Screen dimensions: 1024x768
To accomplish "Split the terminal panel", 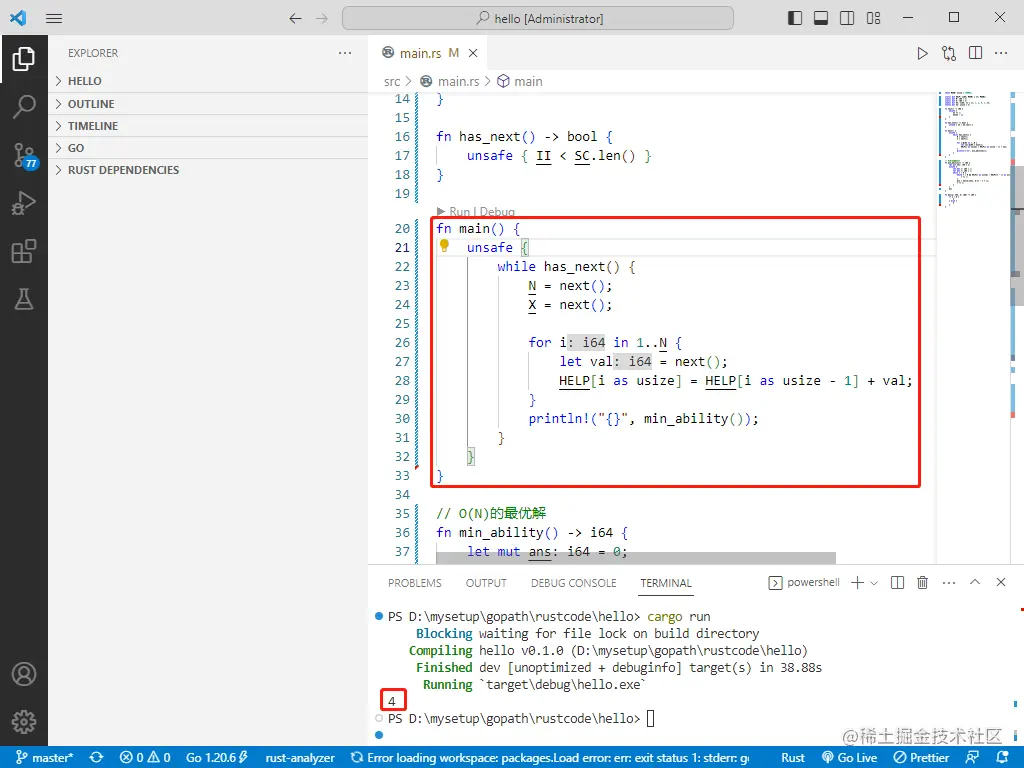I will (897, 583).
